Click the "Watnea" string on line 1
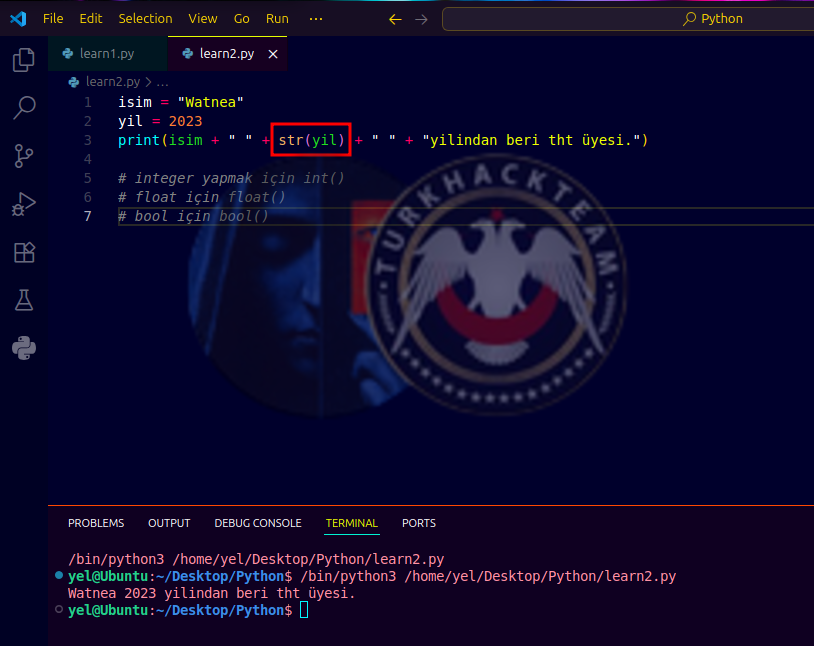The width and height of the screenshot is (814, 646). click(210, 102)
